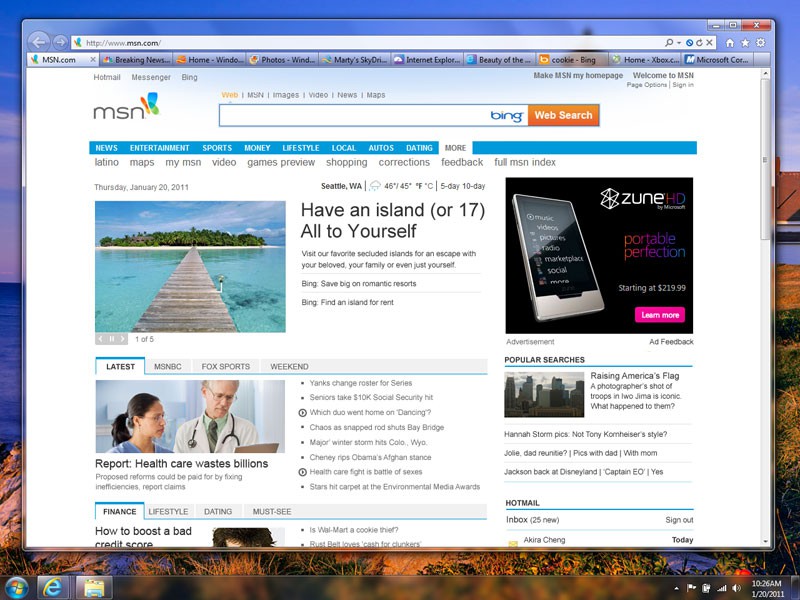800x600 pixels.
Task: Expand the MORE navigation dropdown
Action: 454,146
